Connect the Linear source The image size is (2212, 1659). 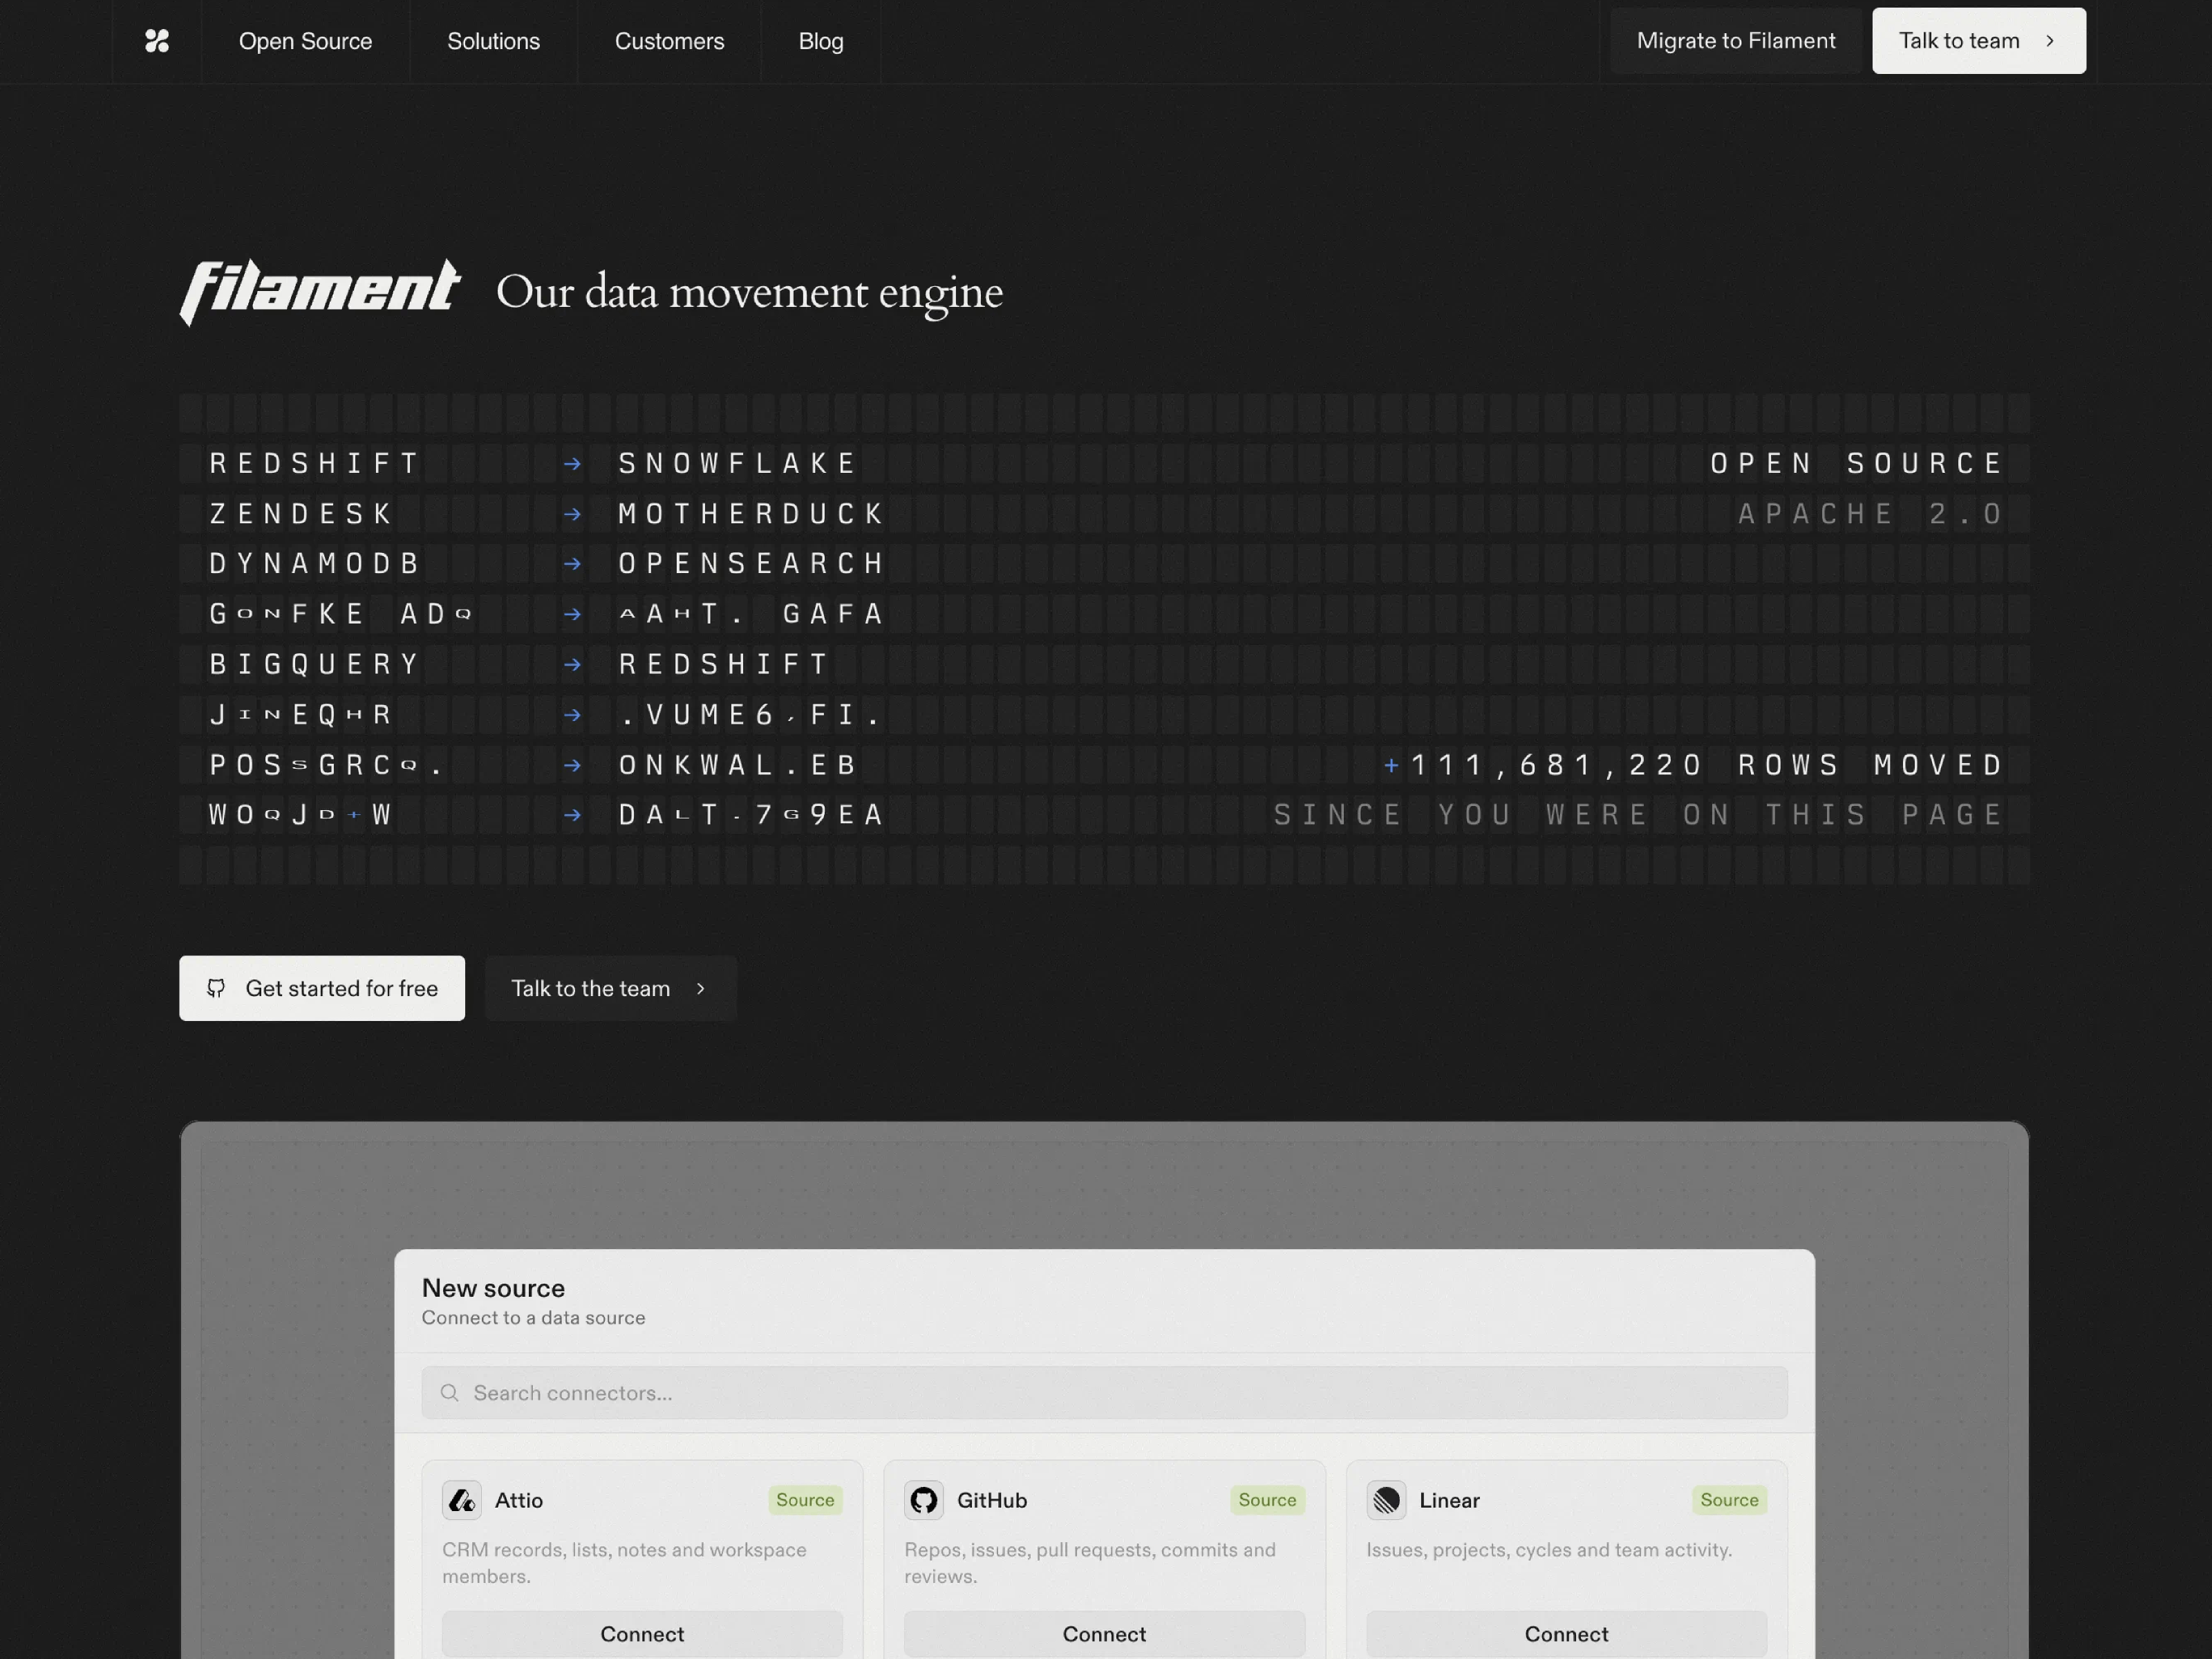(1566, 1634)
